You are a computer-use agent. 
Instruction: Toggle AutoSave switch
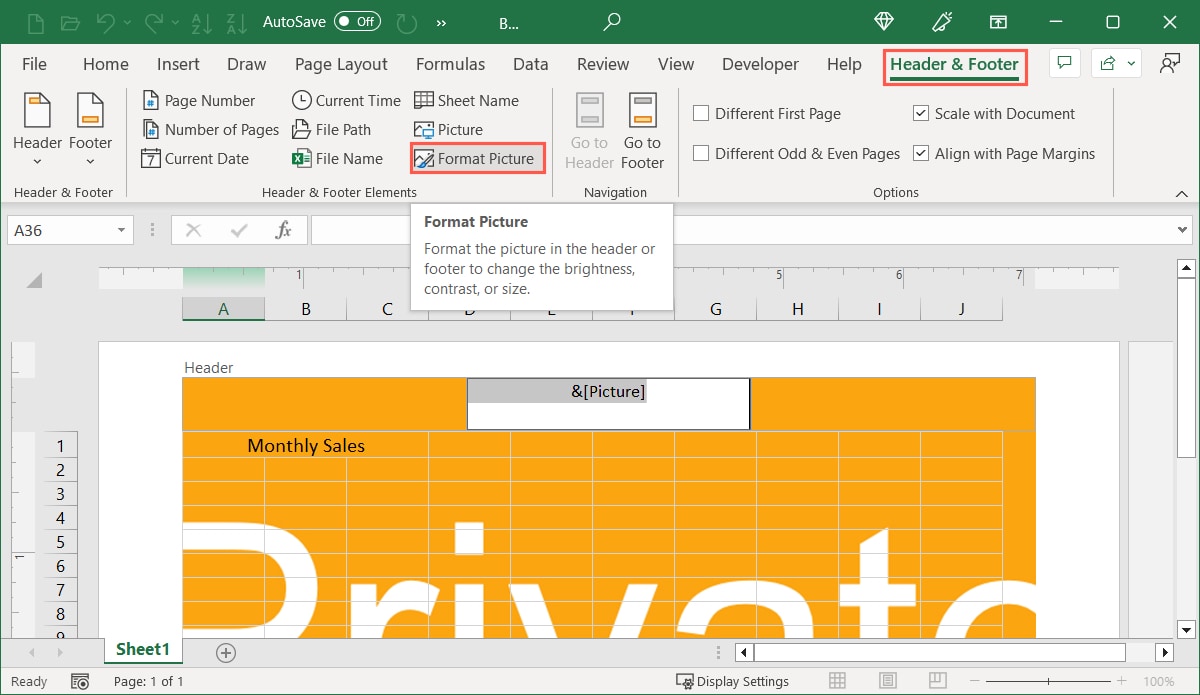coord(357,21)
